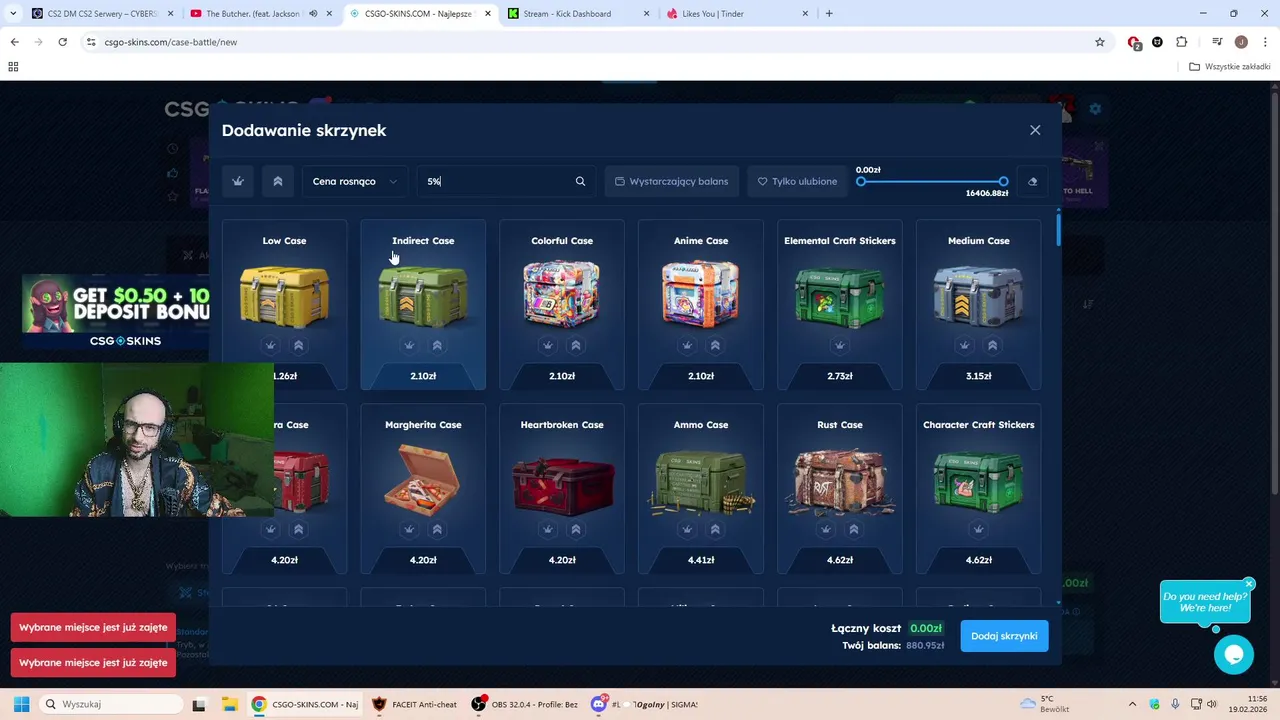This screenshot has height=720, width=1280.
Task: Dismiss the Do you need help bubble
Action: coord(1249,583)
